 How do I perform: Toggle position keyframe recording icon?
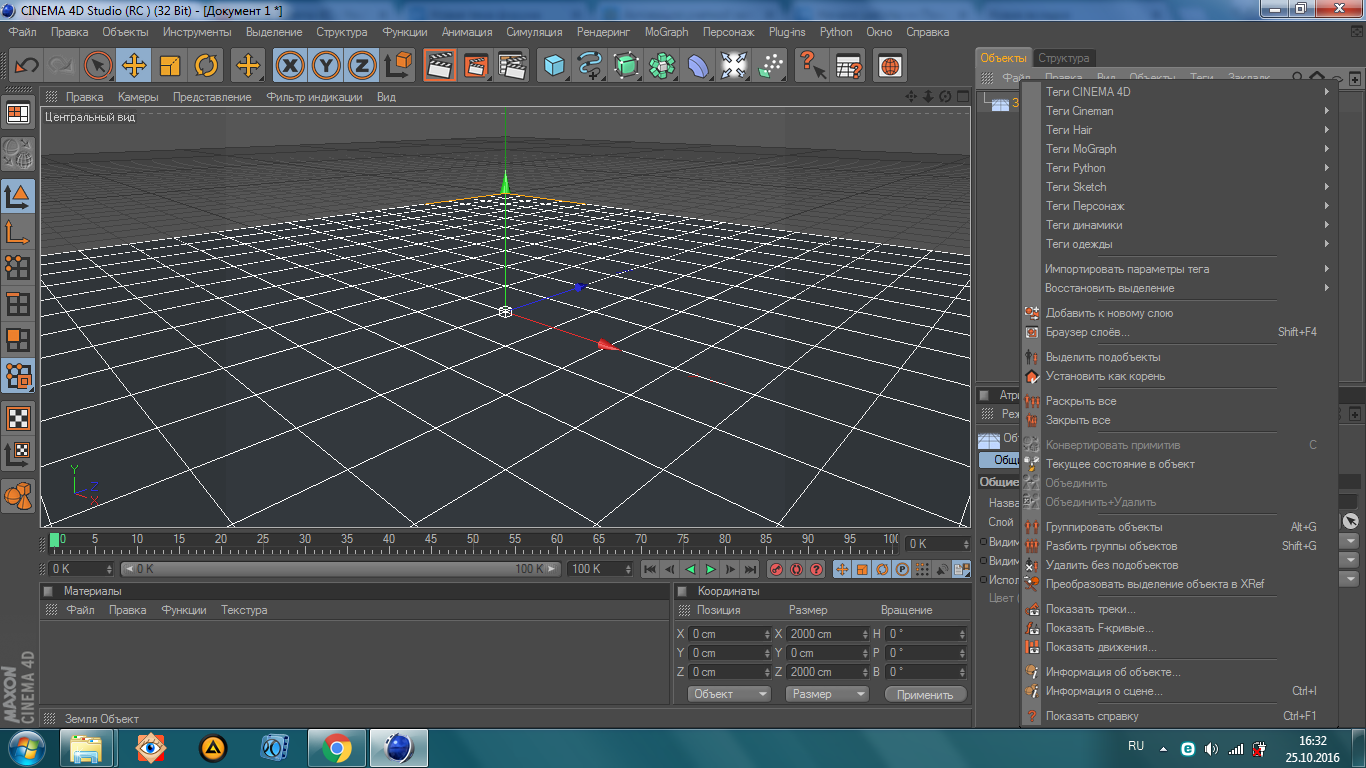coord(842,569)
